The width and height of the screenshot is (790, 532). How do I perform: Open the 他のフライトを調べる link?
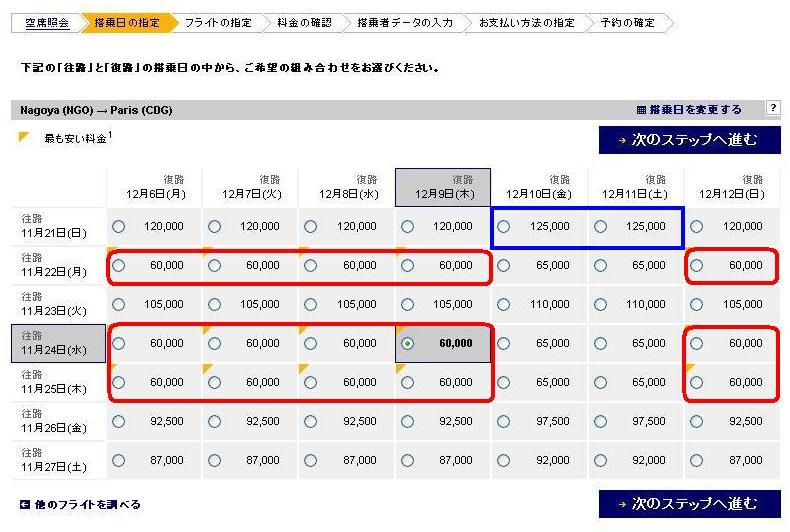(87, 505)
